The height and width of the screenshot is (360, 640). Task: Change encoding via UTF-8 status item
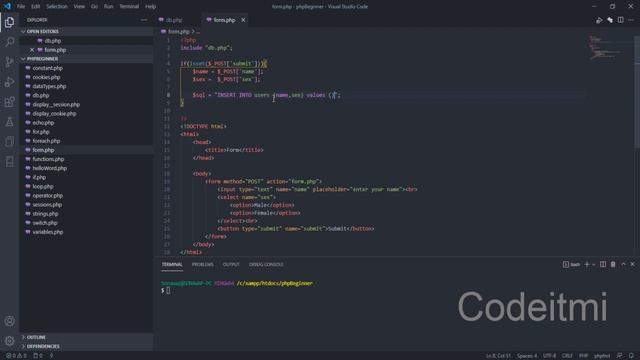549,356
